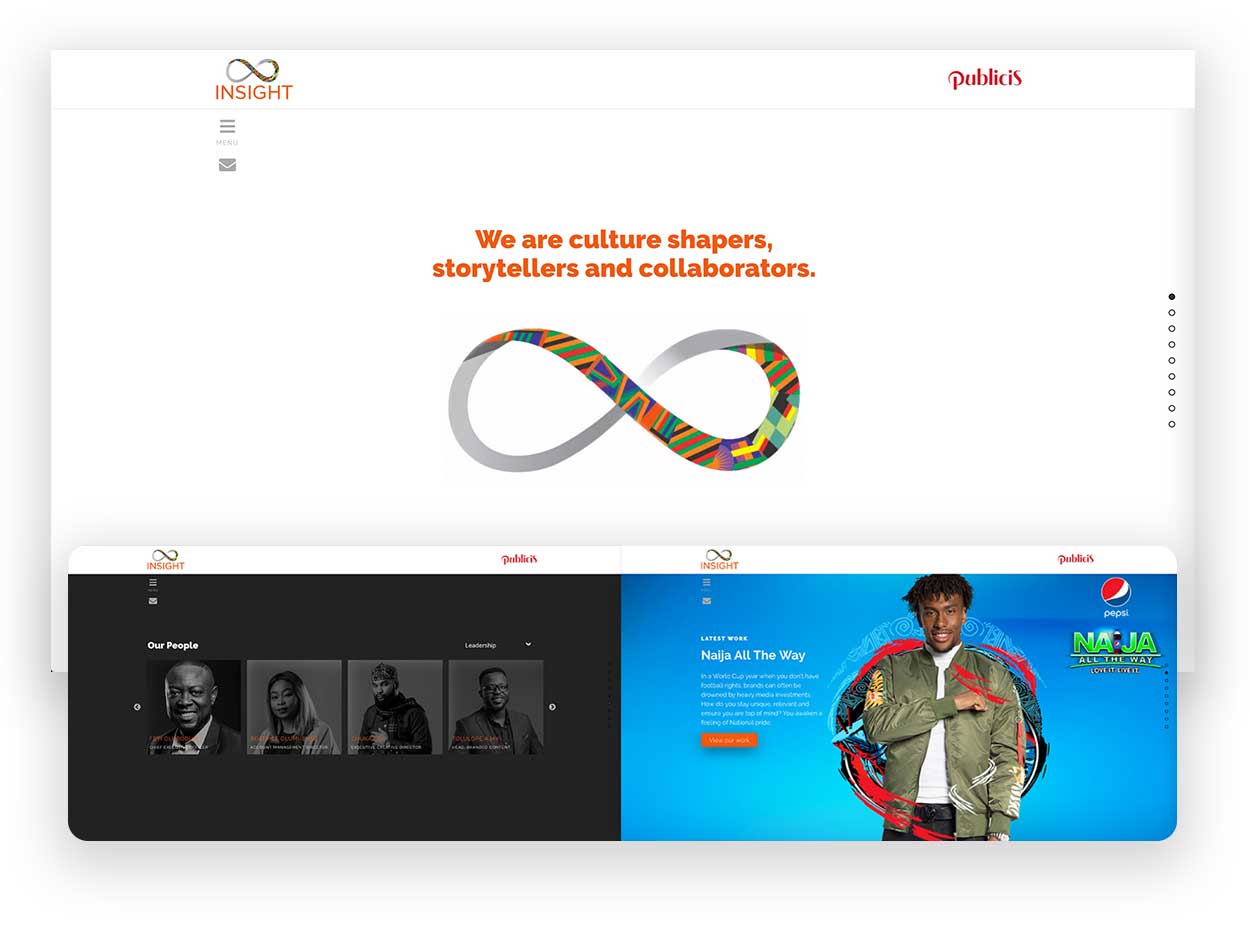
Task: Click the colorful infinity loop artwork
Action: click(624, 400)
